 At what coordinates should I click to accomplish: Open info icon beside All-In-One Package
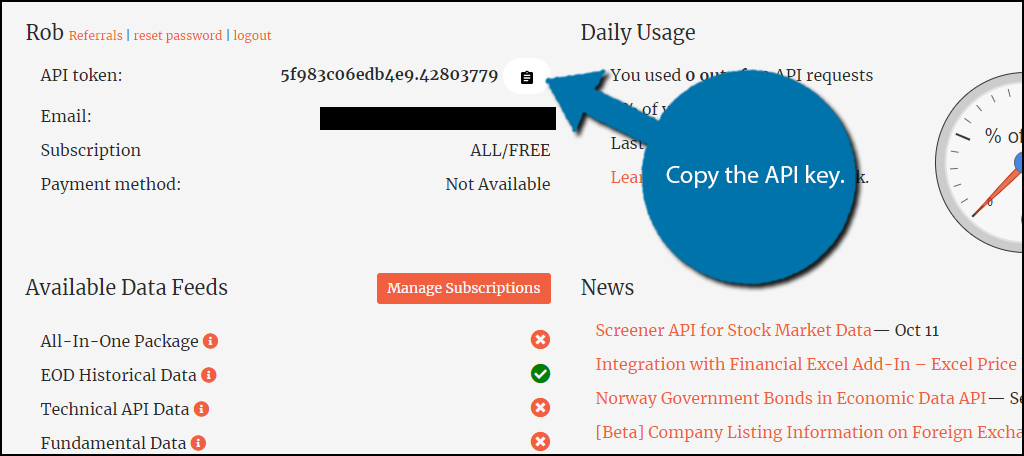(x=210, y=341)
